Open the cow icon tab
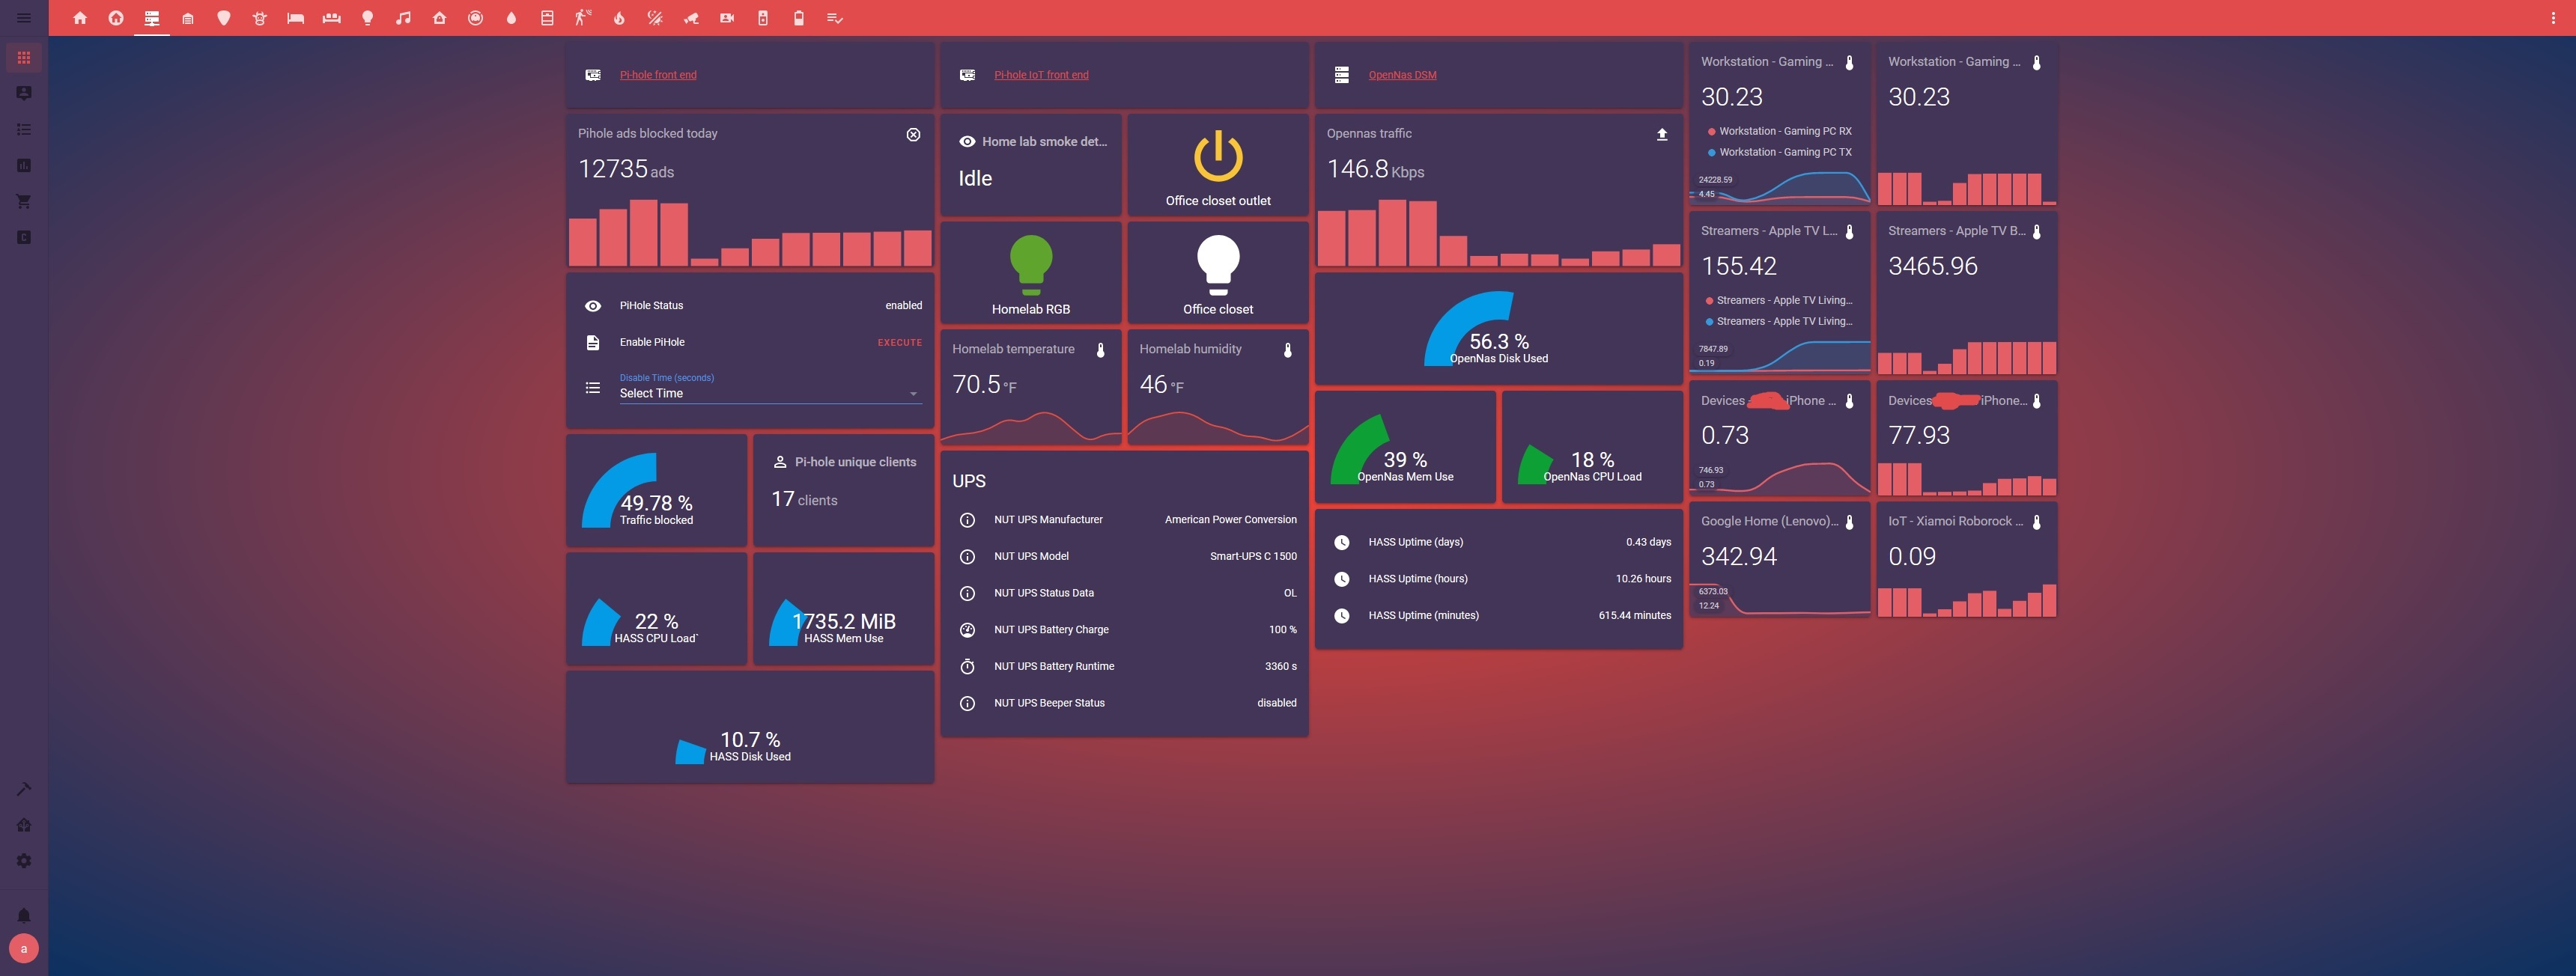The image size is (2576, 976). [260, 18]
